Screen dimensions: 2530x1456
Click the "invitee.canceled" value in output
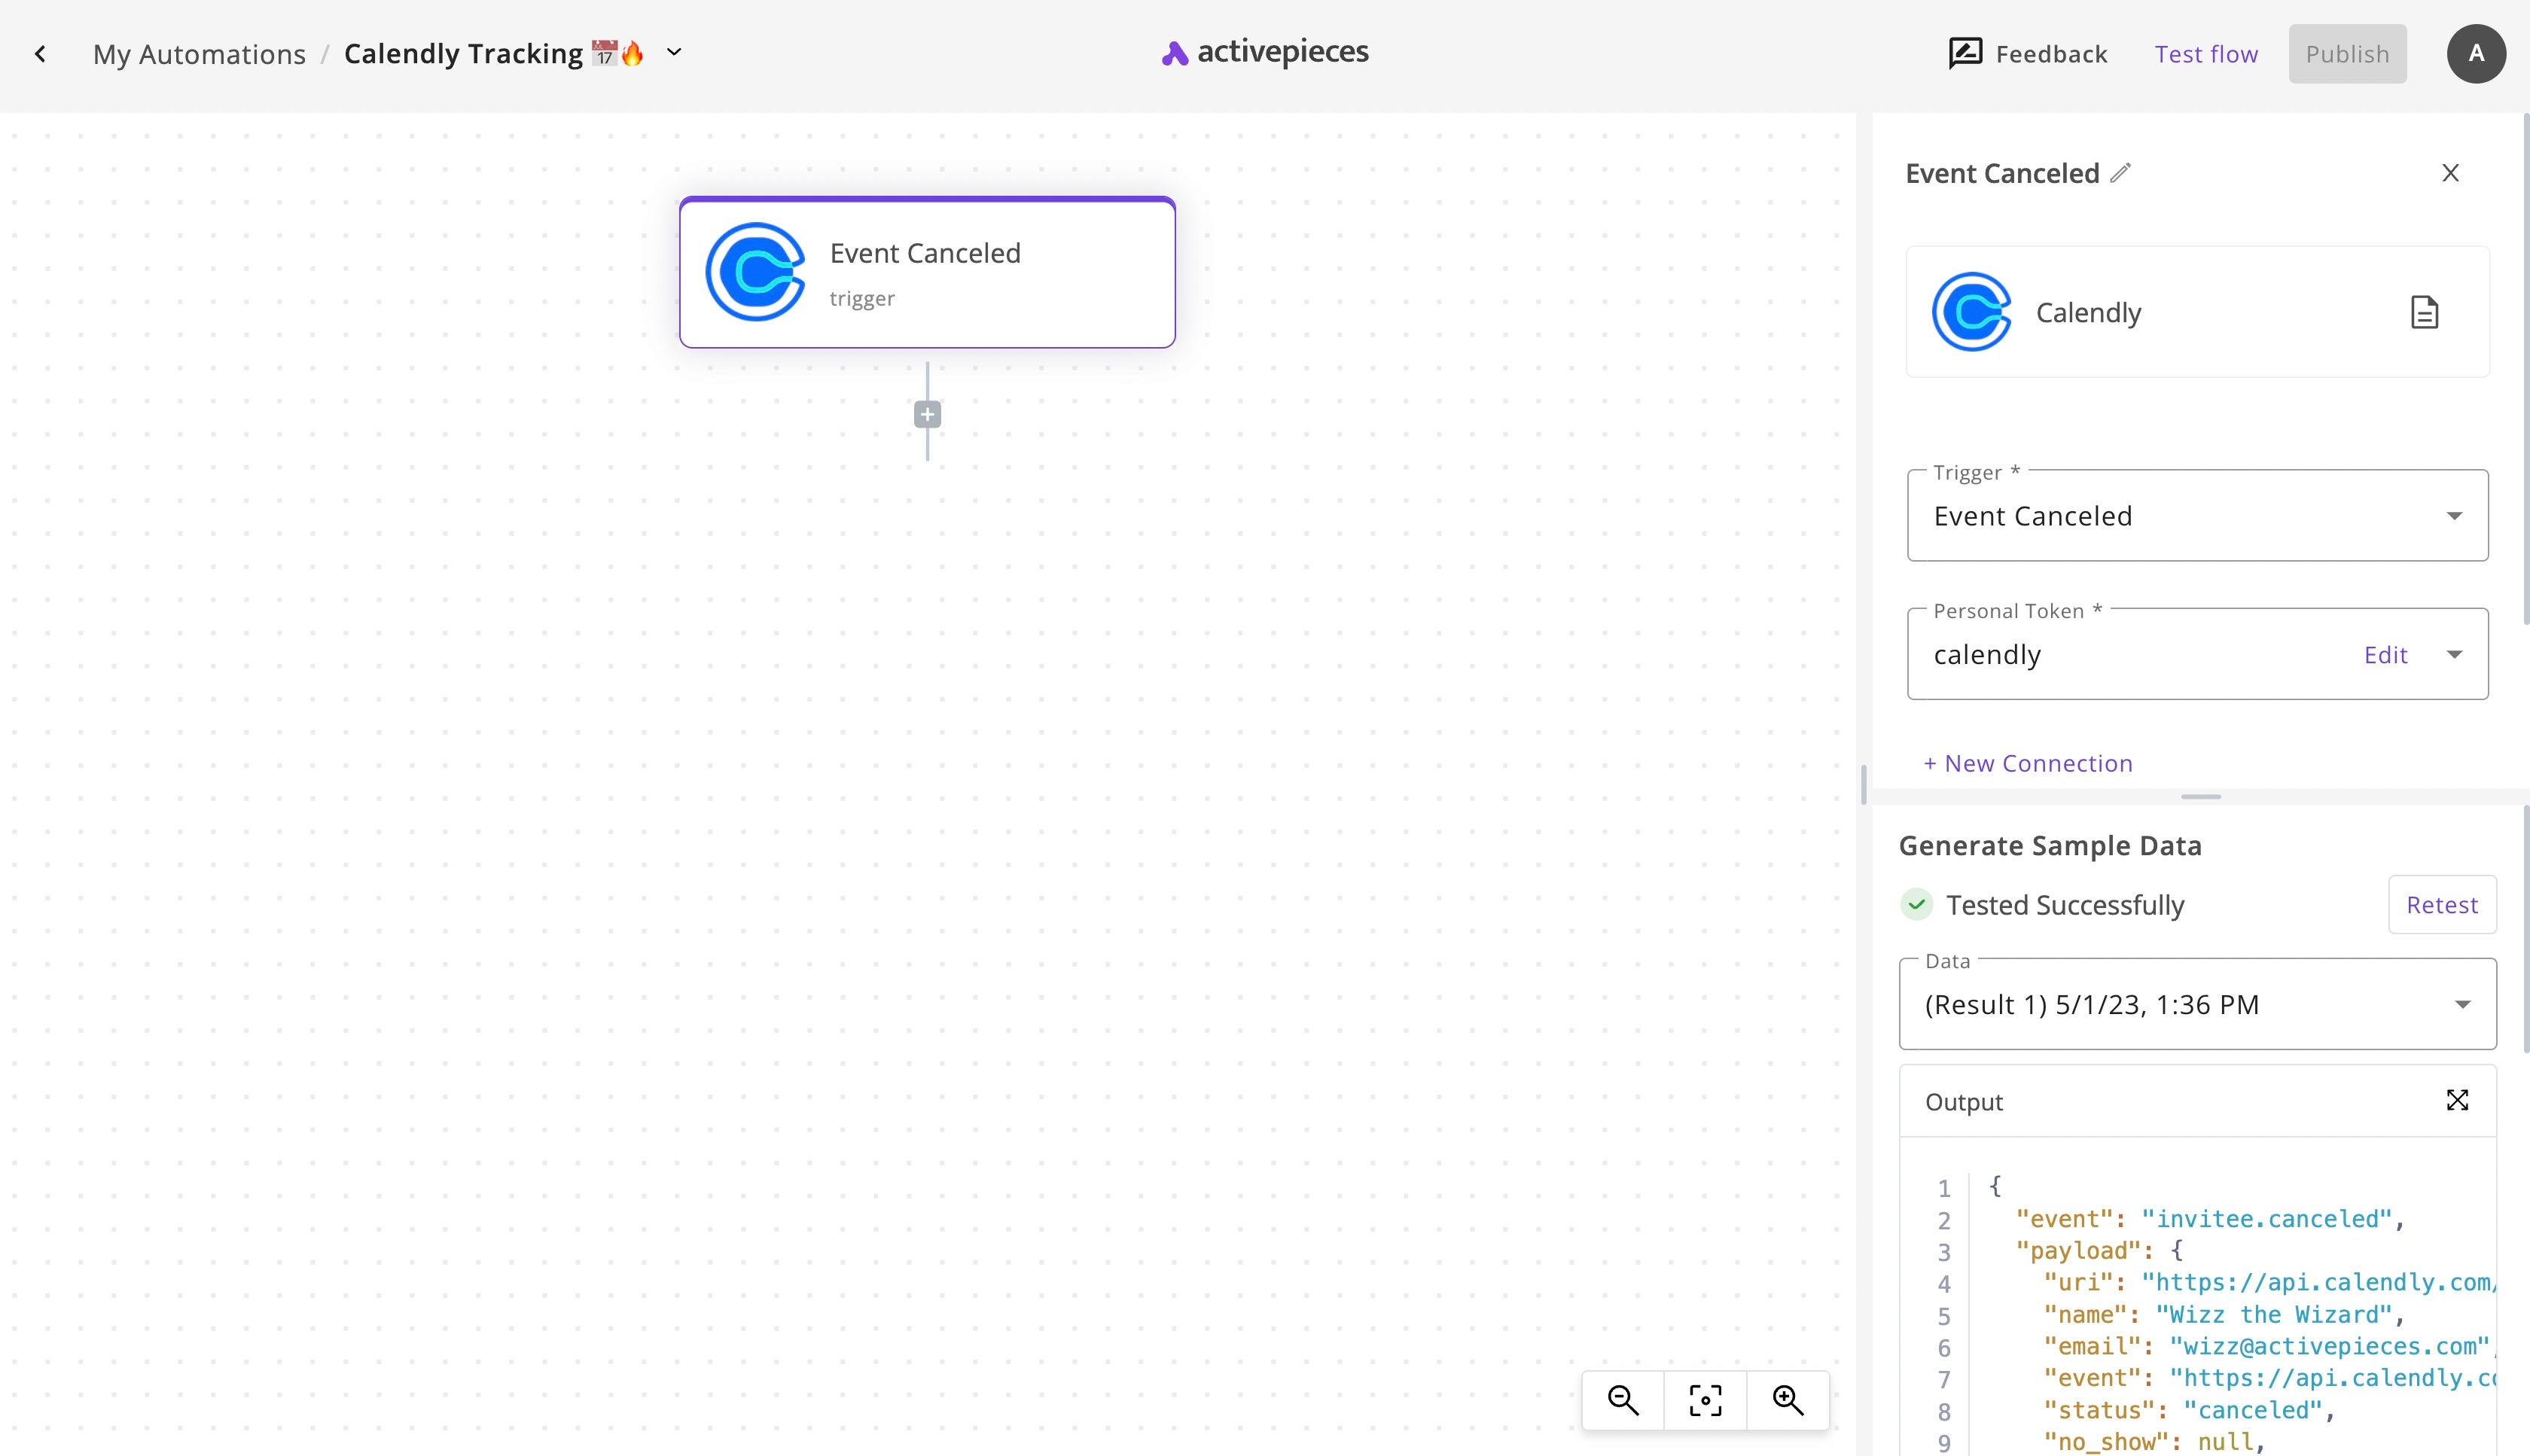point(2266,1219)
